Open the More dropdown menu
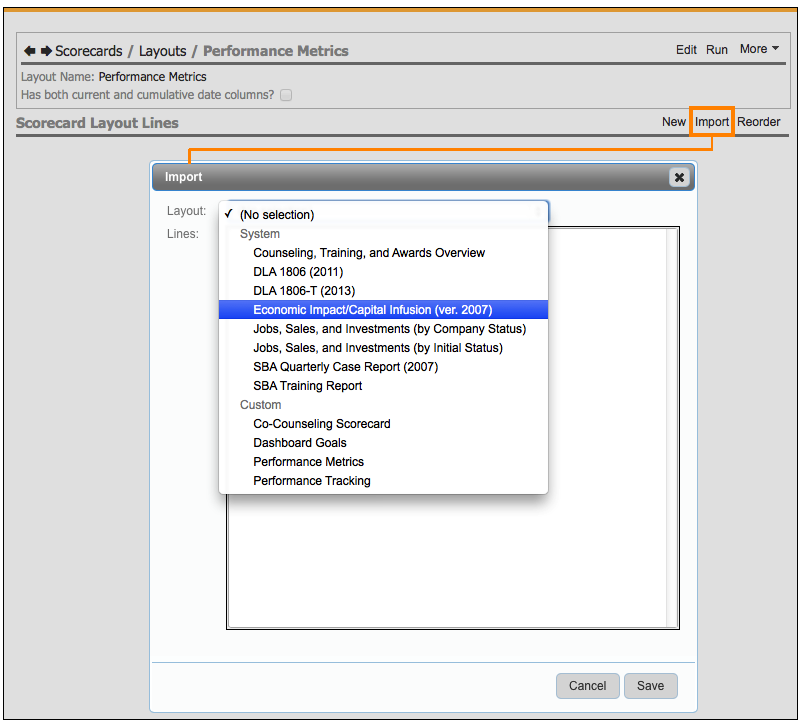 coord(758,49)
